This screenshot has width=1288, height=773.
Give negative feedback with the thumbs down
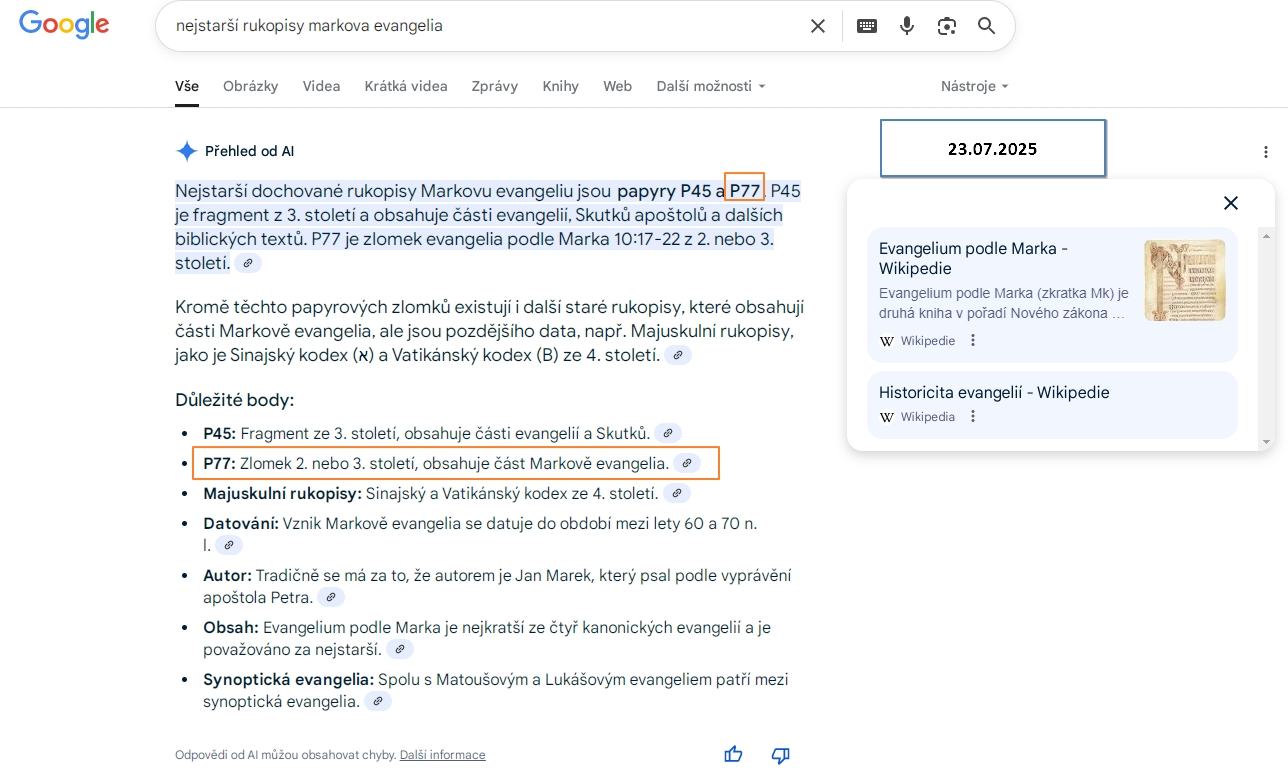[780, 754]
